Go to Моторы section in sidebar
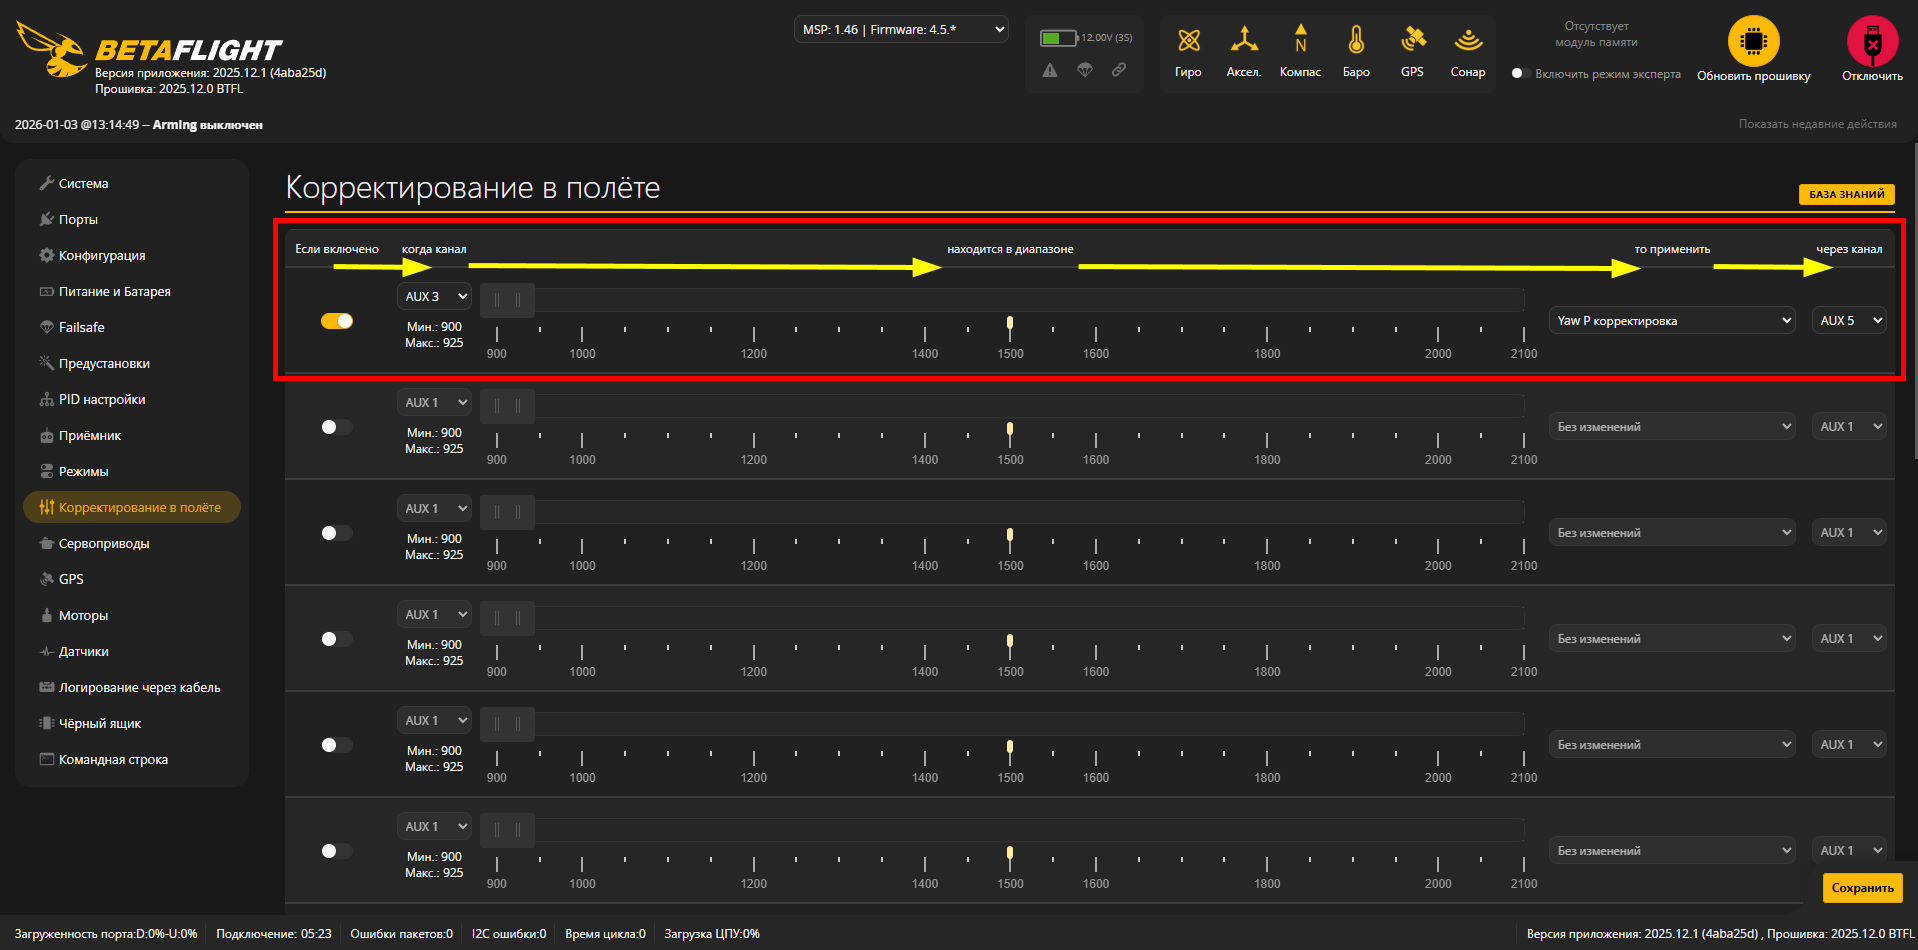 (x=83, y=616)
